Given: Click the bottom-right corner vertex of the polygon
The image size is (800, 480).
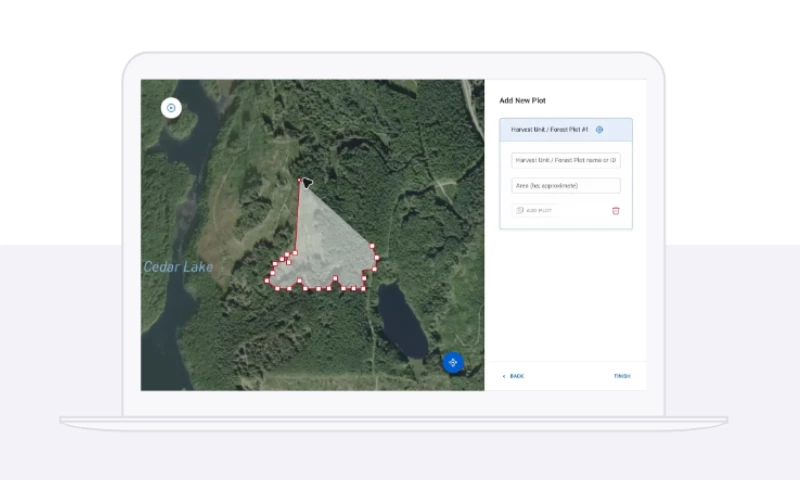Looking at the screenshot, I should [363, 288].
